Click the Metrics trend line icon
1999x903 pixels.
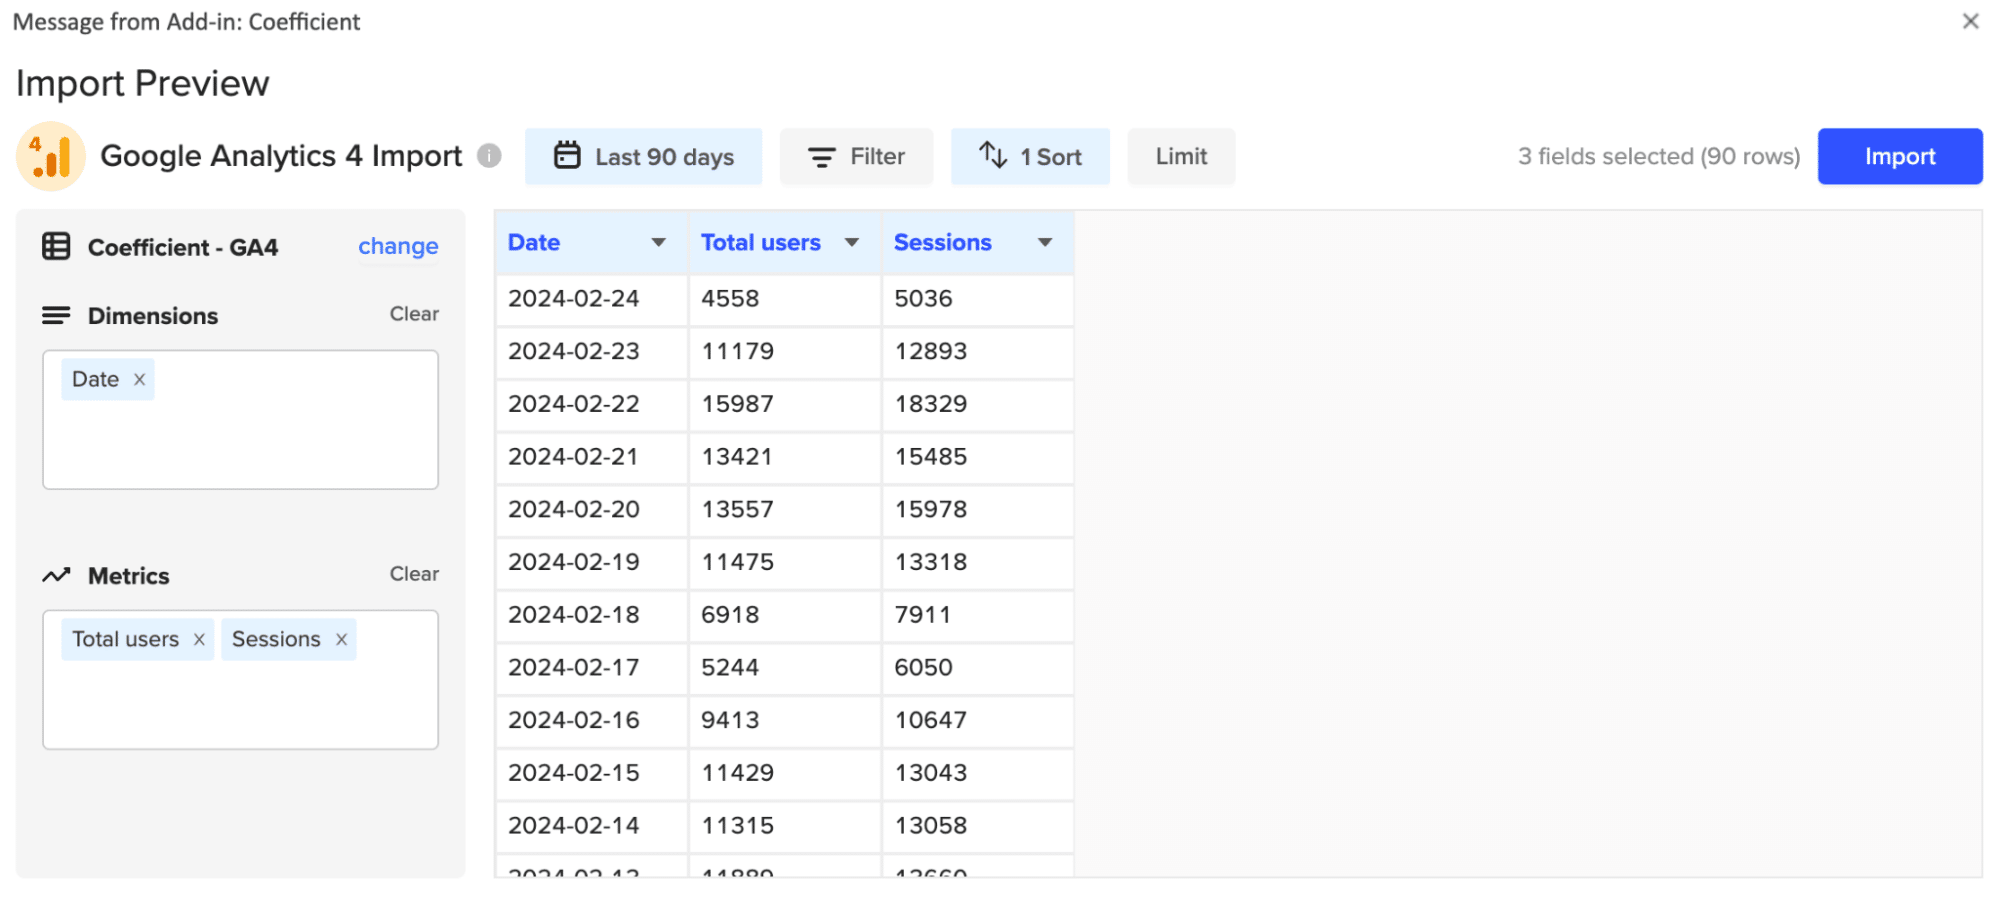pos(56,576)
